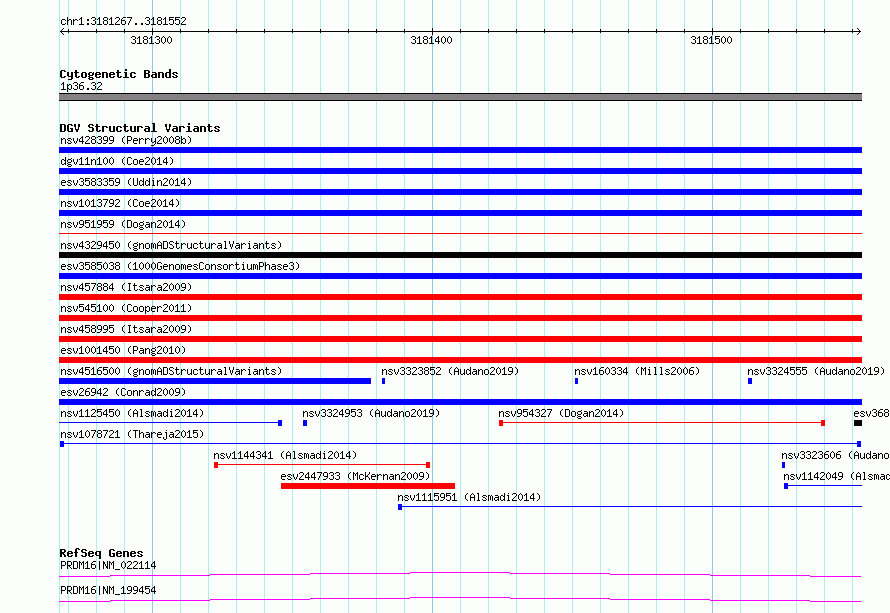Image resolution: width=890 pixels, height=613 pixels.
Task: Click the nsv1115951 blue start marker
Action: tap(400, 507)
